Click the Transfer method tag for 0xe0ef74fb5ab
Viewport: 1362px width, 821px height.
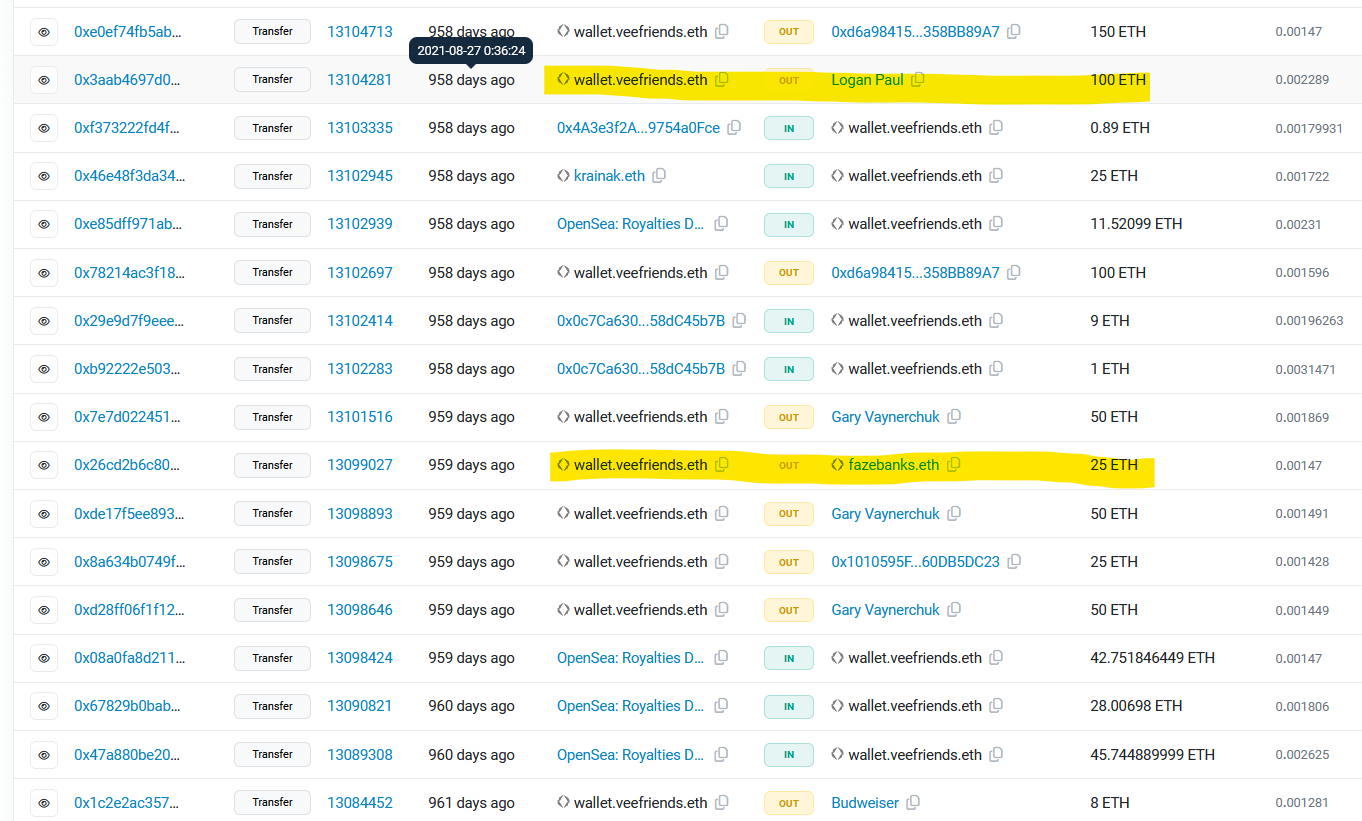click(x=273, y=32)
